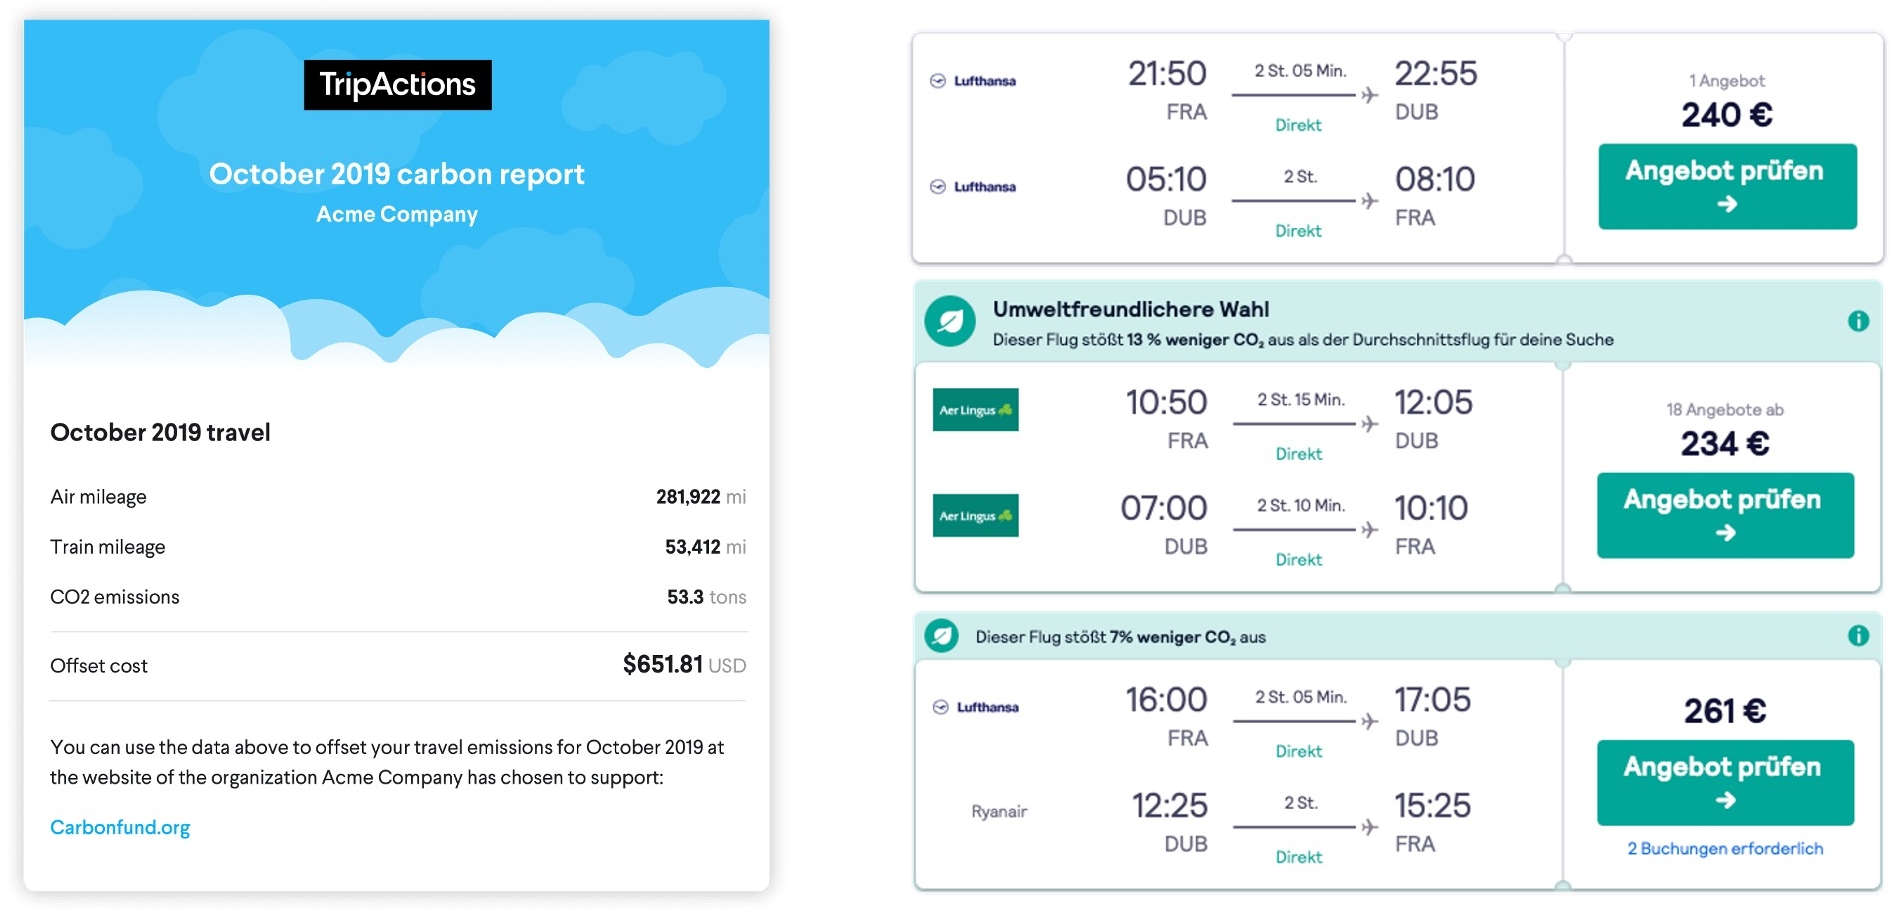Click the 08:10 arrival time
The height and width of the screenshot is (912, 1900).
[1435, 180]
